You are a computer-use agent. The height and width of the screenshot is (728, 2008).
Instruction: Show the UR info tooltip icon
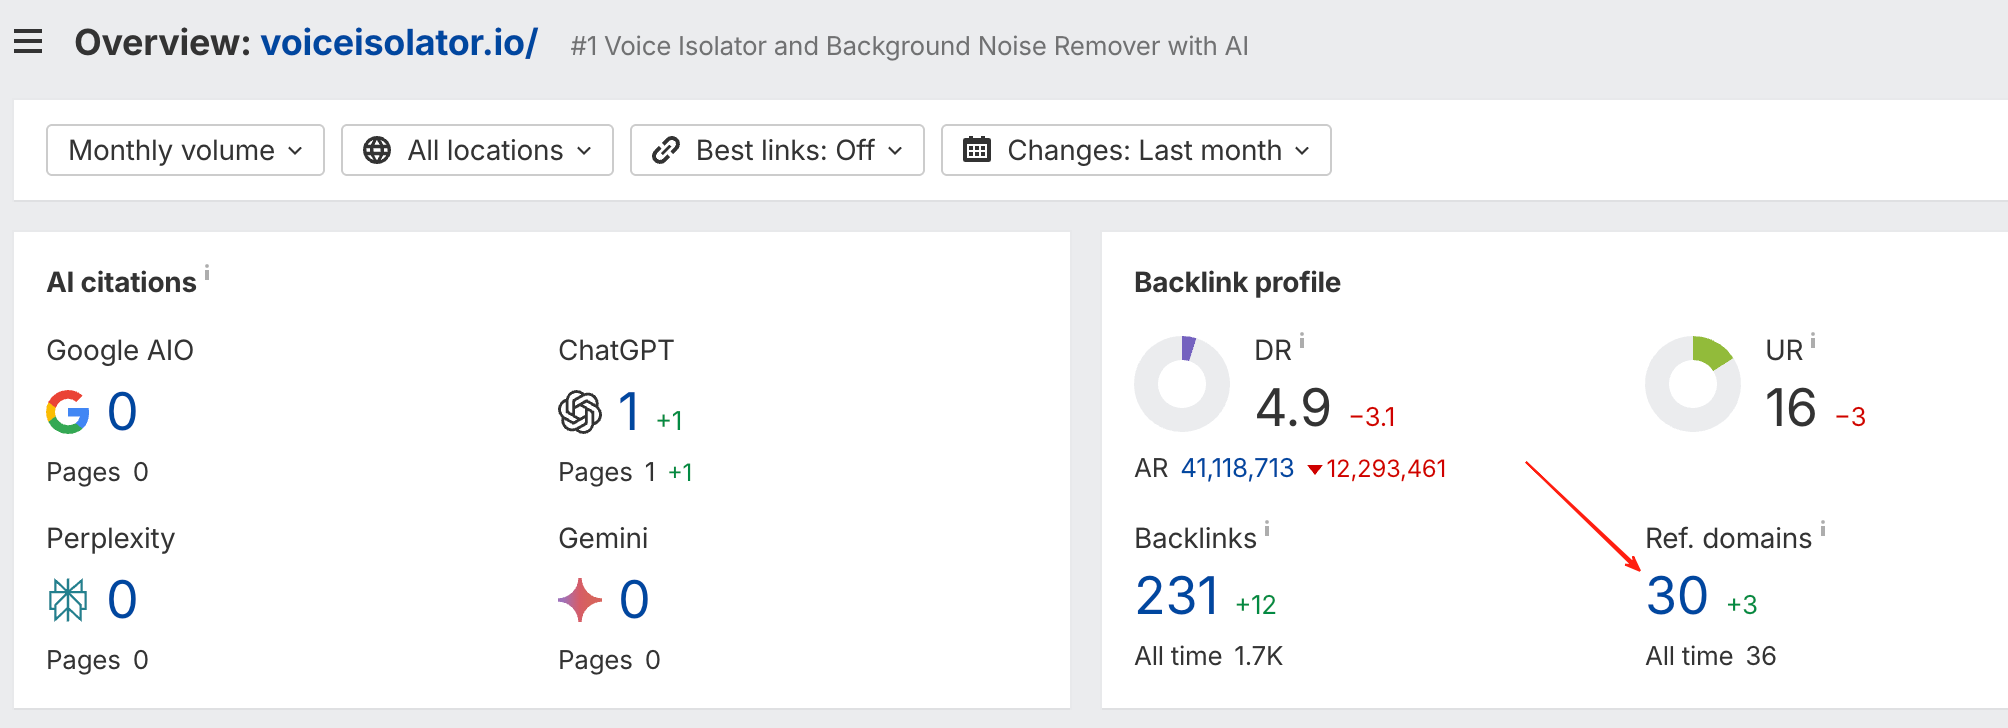(1813, 341)
